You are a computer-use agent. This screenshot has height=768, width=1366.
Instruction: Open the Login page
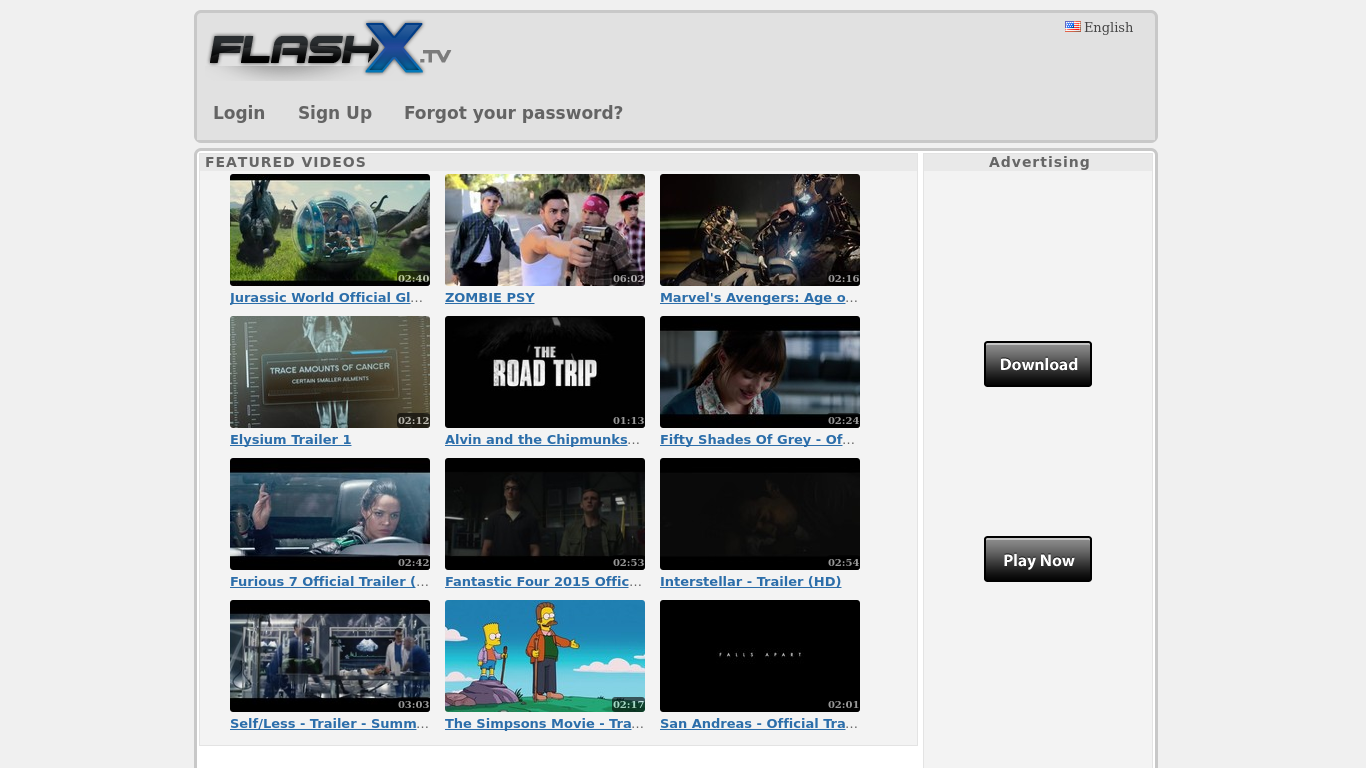(239, 113)
